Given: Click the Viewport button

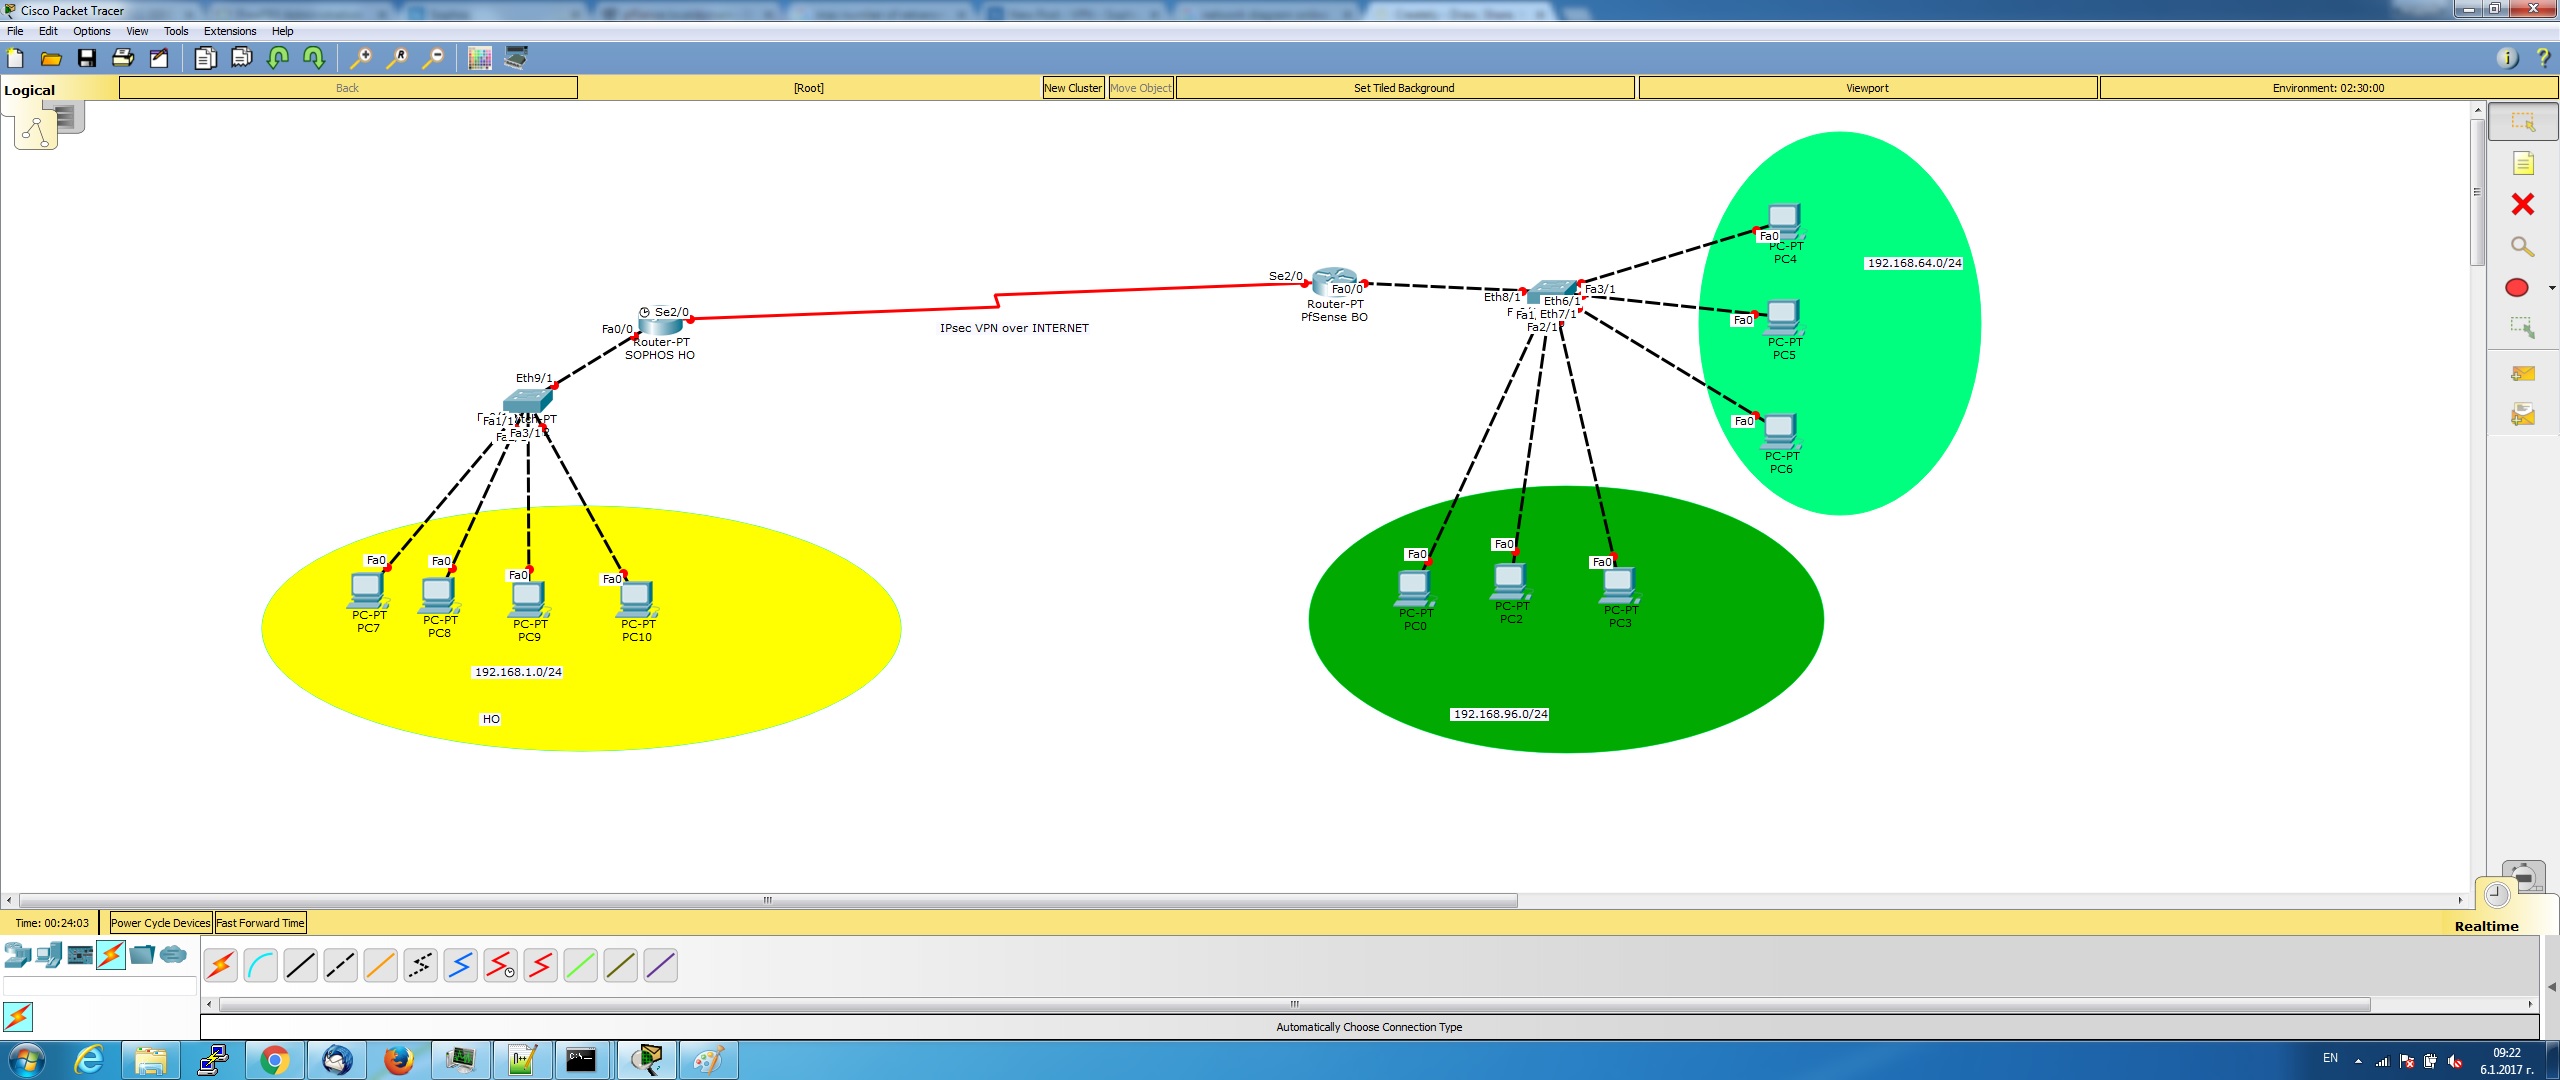Looking at the screenshot, I should click(x=1867, y=88).
